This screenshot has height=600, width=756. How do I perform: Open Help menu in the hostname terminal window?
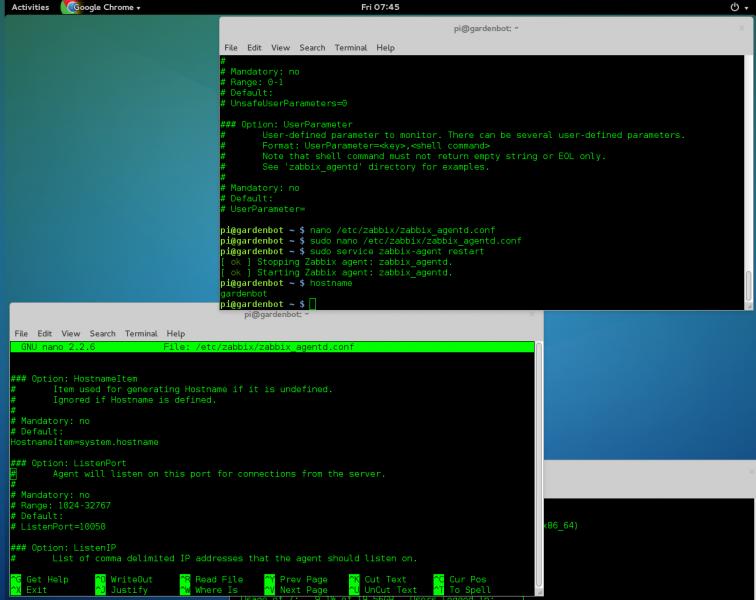click(x=385, y=47)
